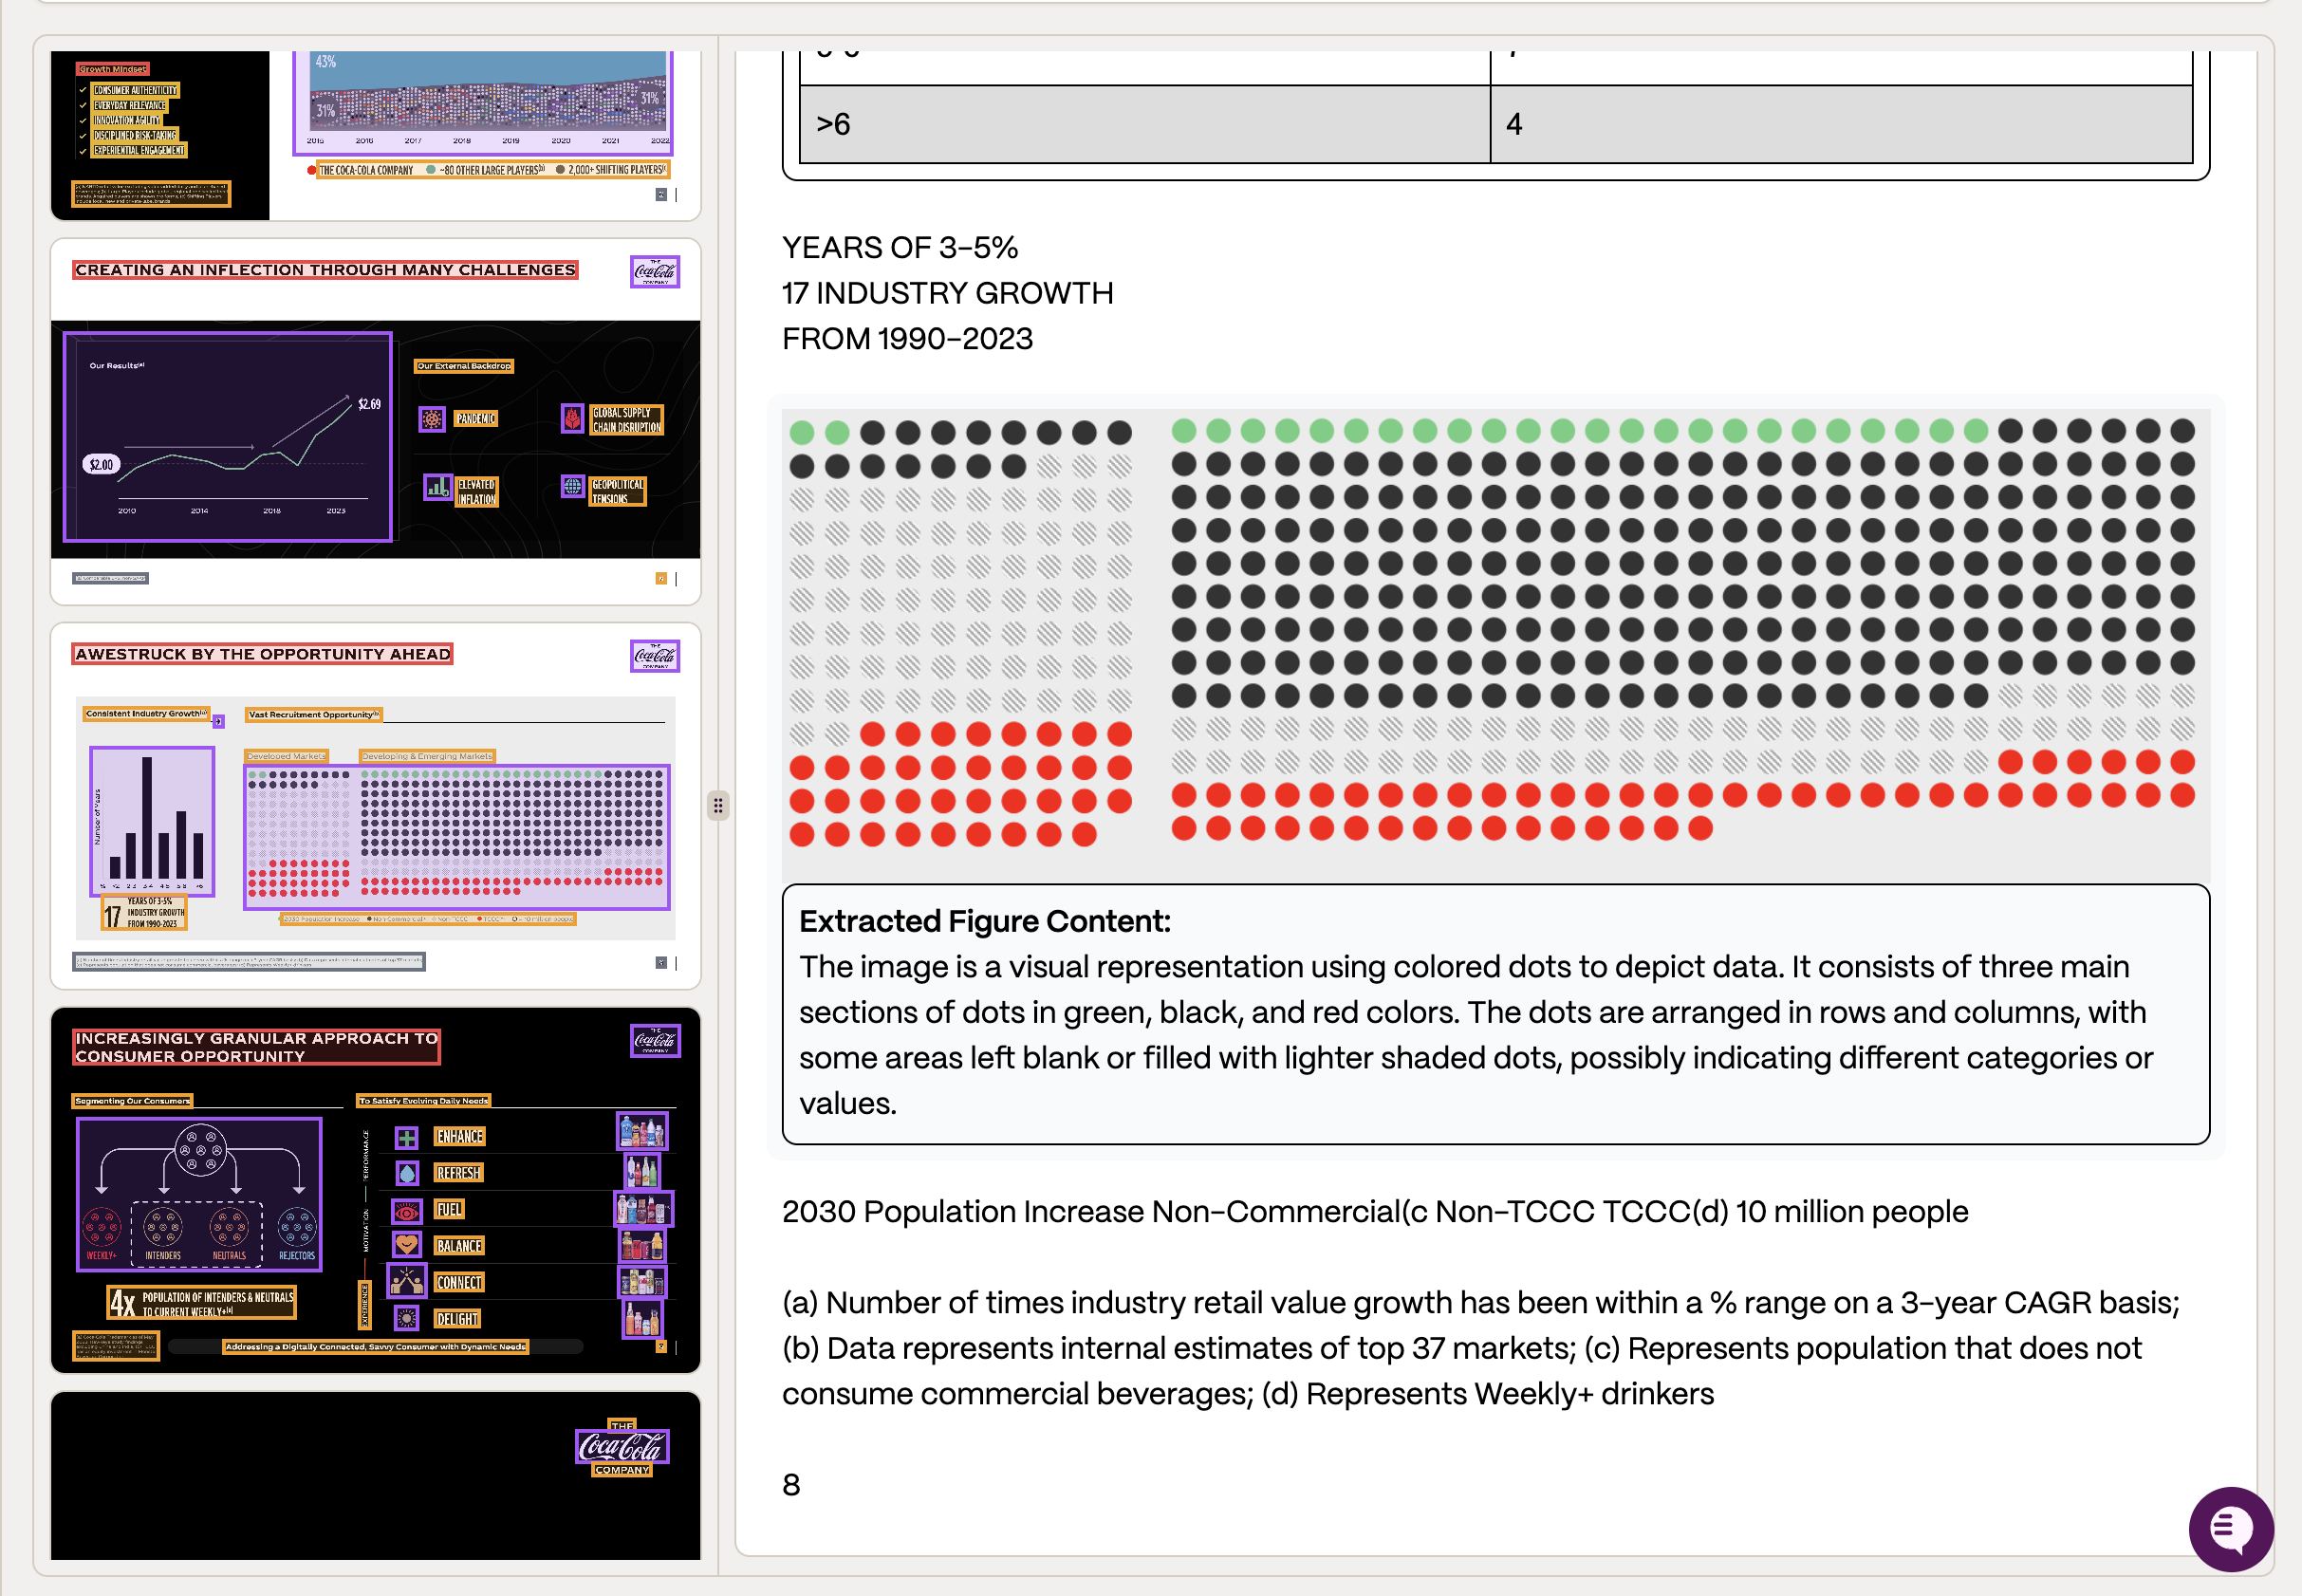Image resolution: width=2302 pixels, height=1596 pixels.
Task: Select Coca-Cola logo on Increasingly Granular slide
Action: tap(655, 1041)
